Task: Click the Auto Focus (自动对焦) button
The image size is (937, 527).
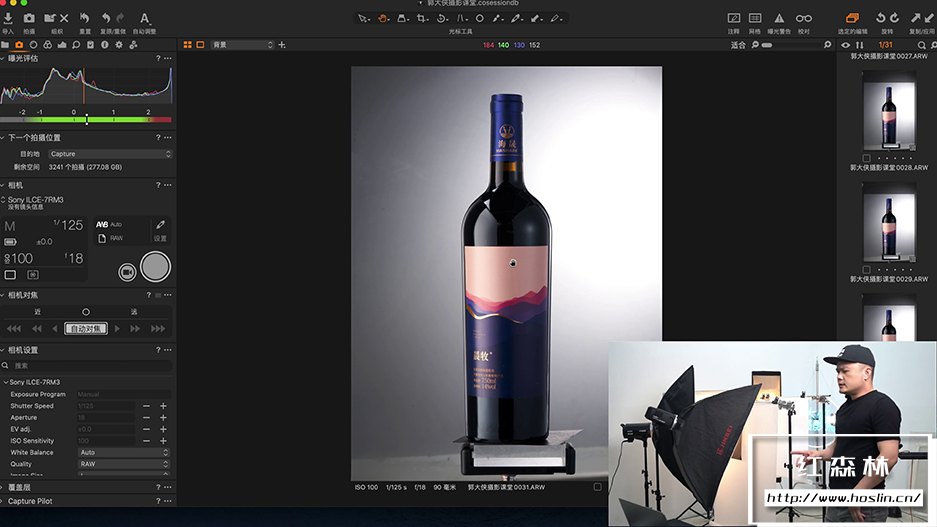Action: point(86,328)
